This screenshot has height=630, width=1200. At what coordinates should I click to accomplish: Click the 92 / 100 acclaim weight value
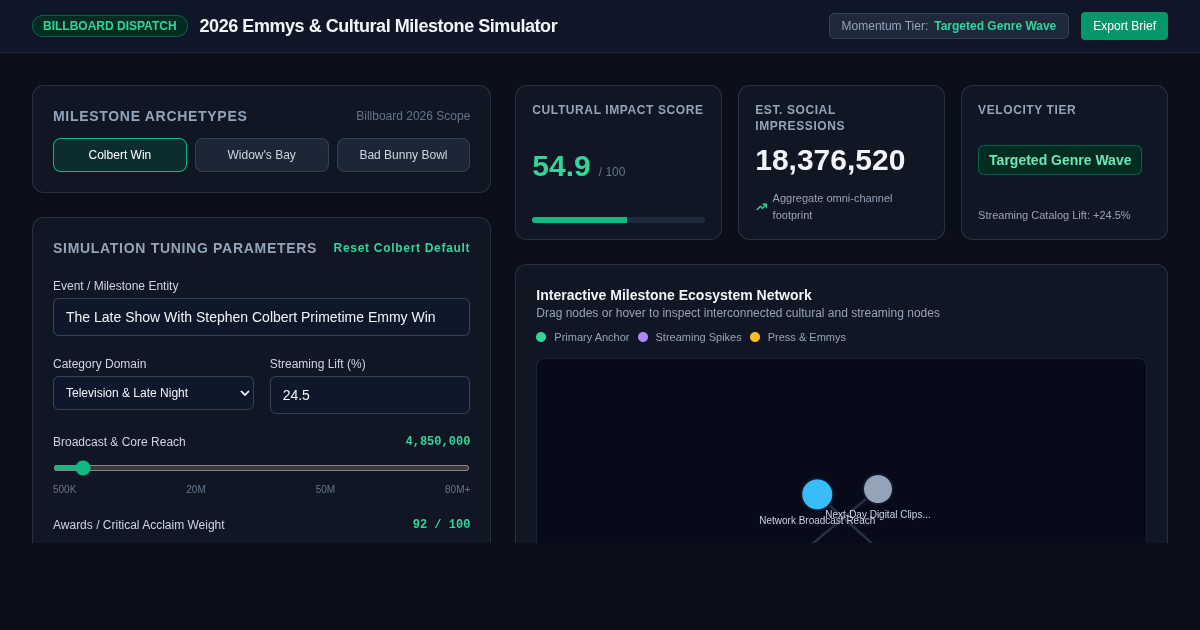(441, 525)
